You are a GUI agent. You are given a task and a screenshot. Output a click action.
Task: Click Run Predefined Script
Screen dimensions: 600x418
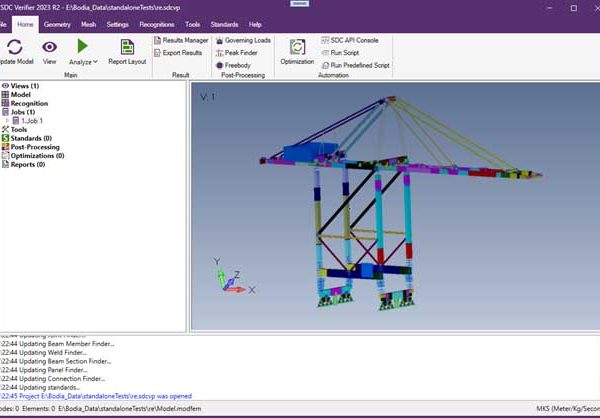pyautogui.click(x=353, y=65)
